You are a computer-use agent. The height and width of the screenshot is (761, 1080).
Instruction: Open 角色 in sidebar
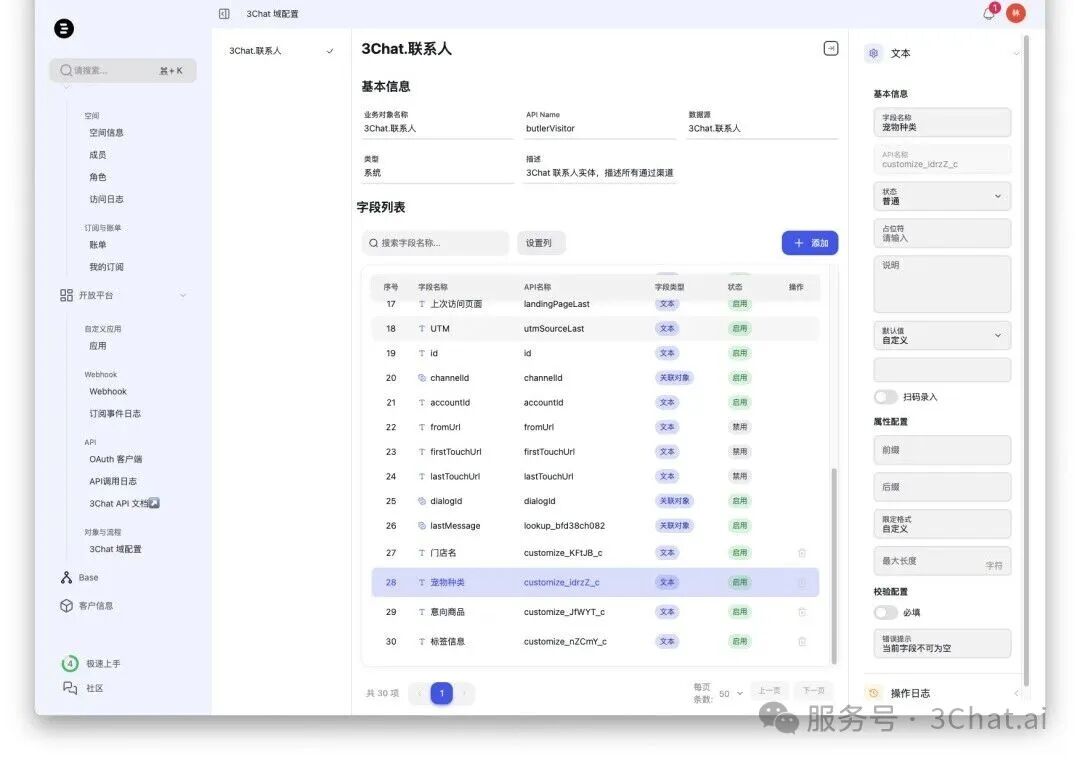point(98,177)
